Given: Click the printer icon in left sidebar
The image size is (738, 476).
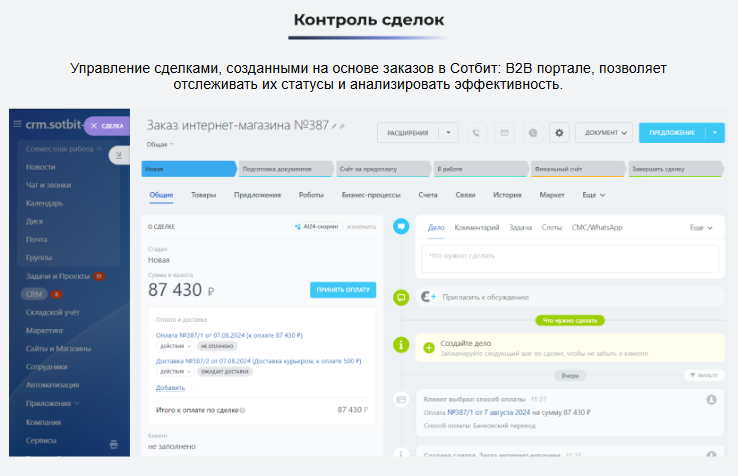Looking at the screenshot, I should [113, 443].
